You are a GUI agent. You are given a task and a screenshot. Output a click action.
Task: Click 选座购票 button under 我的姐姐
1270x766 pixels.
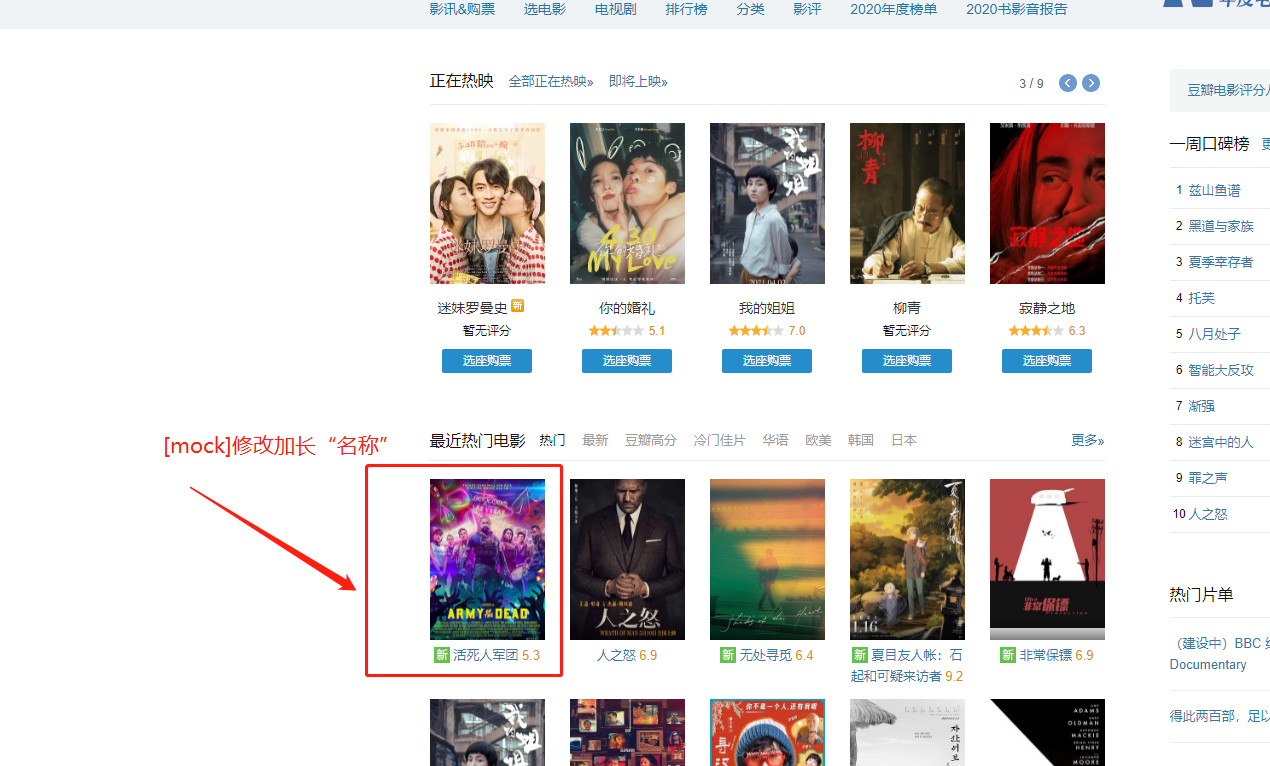[x=767, y=361]
